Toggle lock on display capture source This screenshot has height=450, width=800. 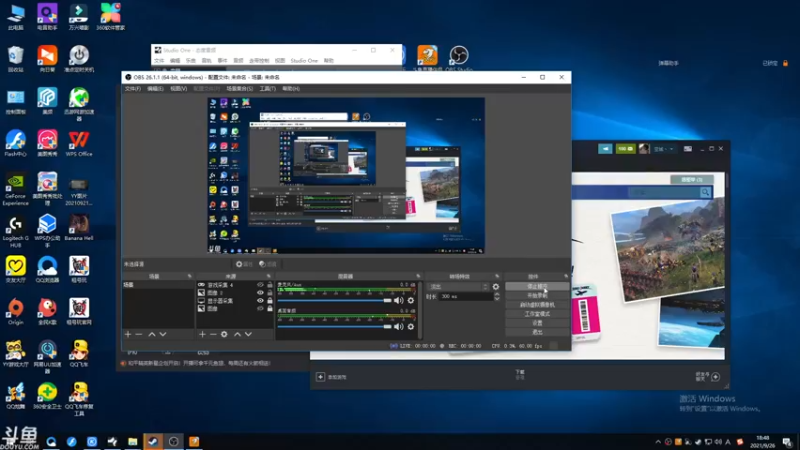click(269, 301)
